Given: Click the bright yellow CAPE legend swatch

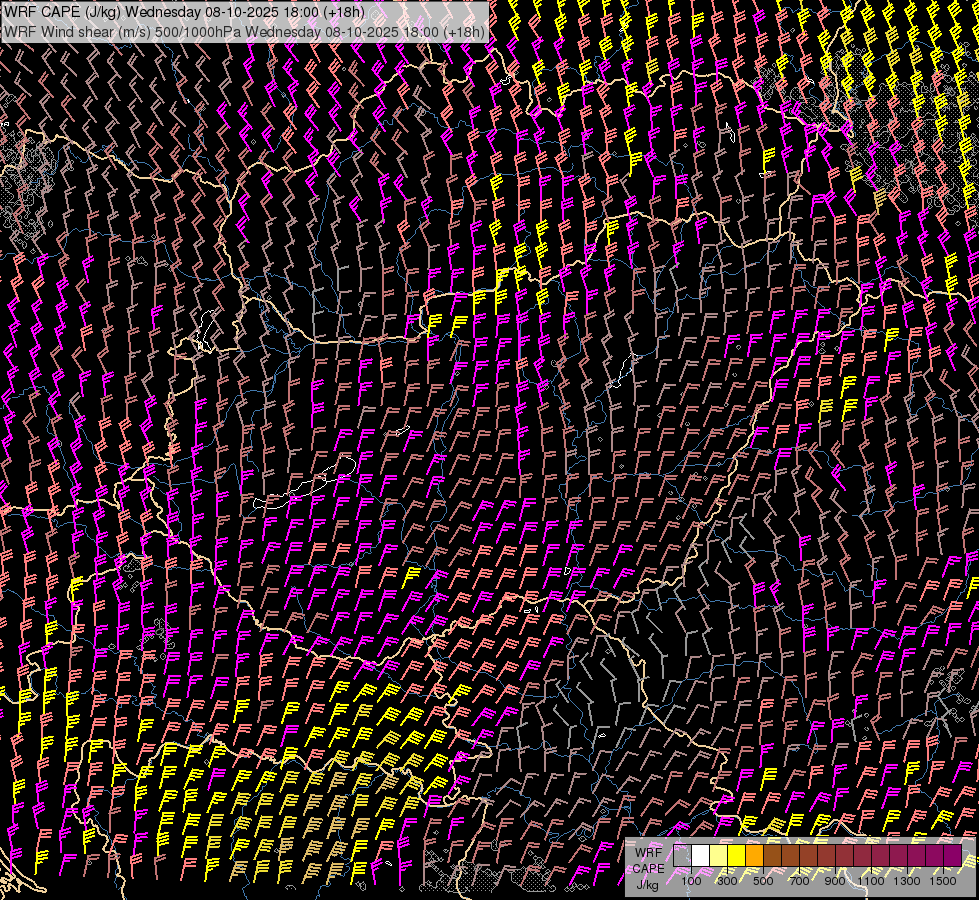Looking at the screenshot, I should pos(736,856).
